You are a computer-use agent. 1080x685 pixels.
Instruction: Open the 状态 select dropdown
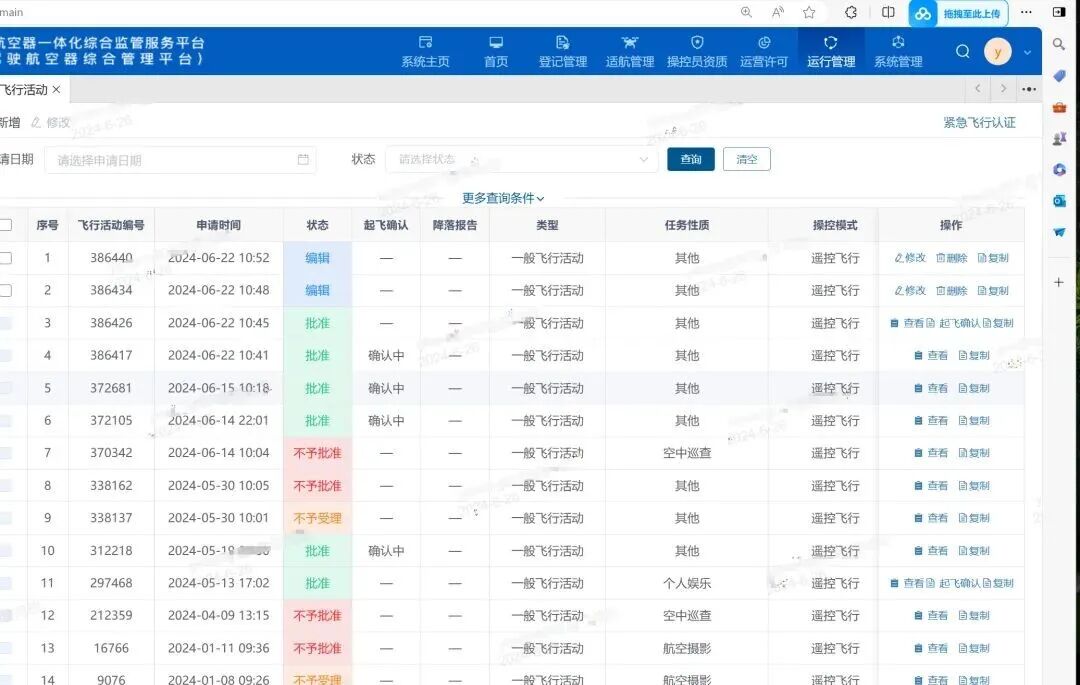(520, 159)
